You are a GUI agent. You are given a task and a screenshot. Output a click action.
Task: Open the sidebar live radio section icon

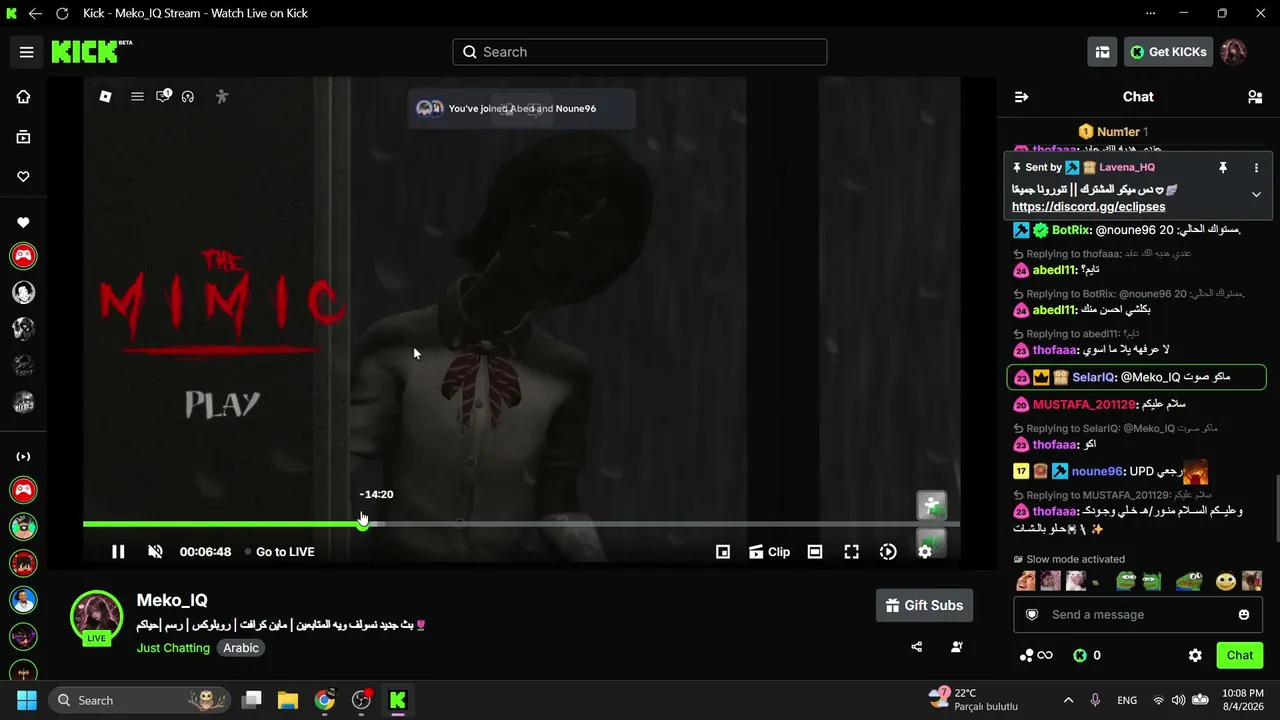23,457
